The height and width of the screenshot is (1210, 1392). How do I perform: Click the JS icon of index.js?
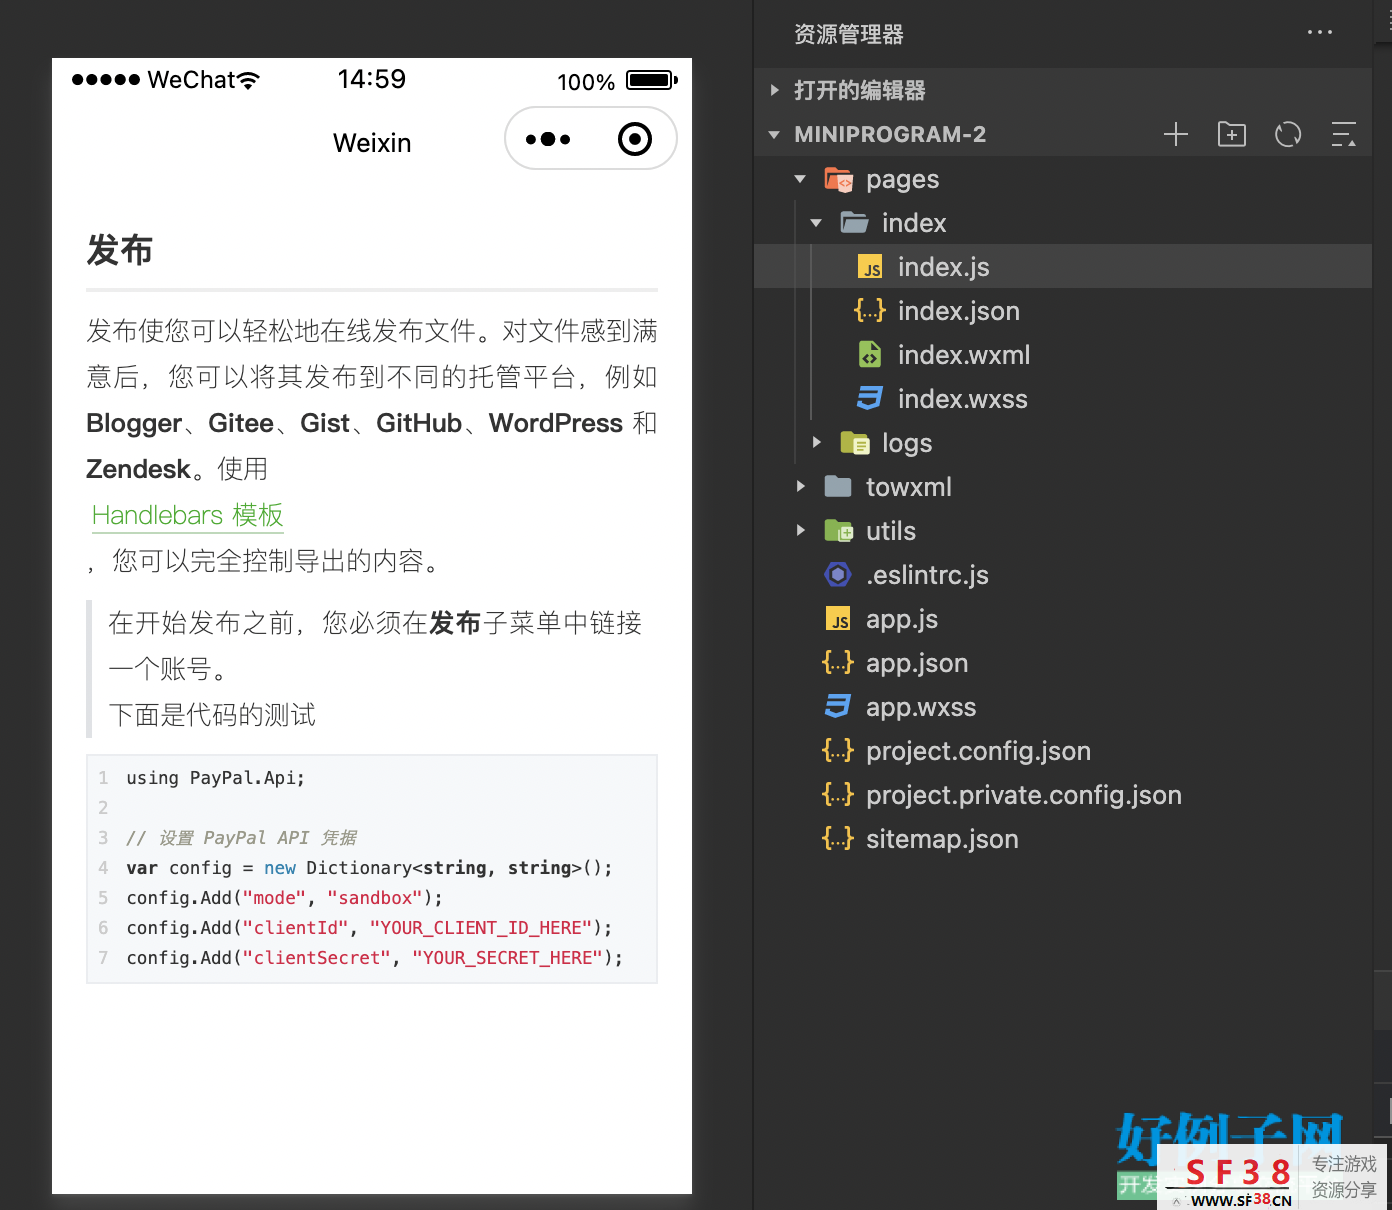tap(870, 267)
